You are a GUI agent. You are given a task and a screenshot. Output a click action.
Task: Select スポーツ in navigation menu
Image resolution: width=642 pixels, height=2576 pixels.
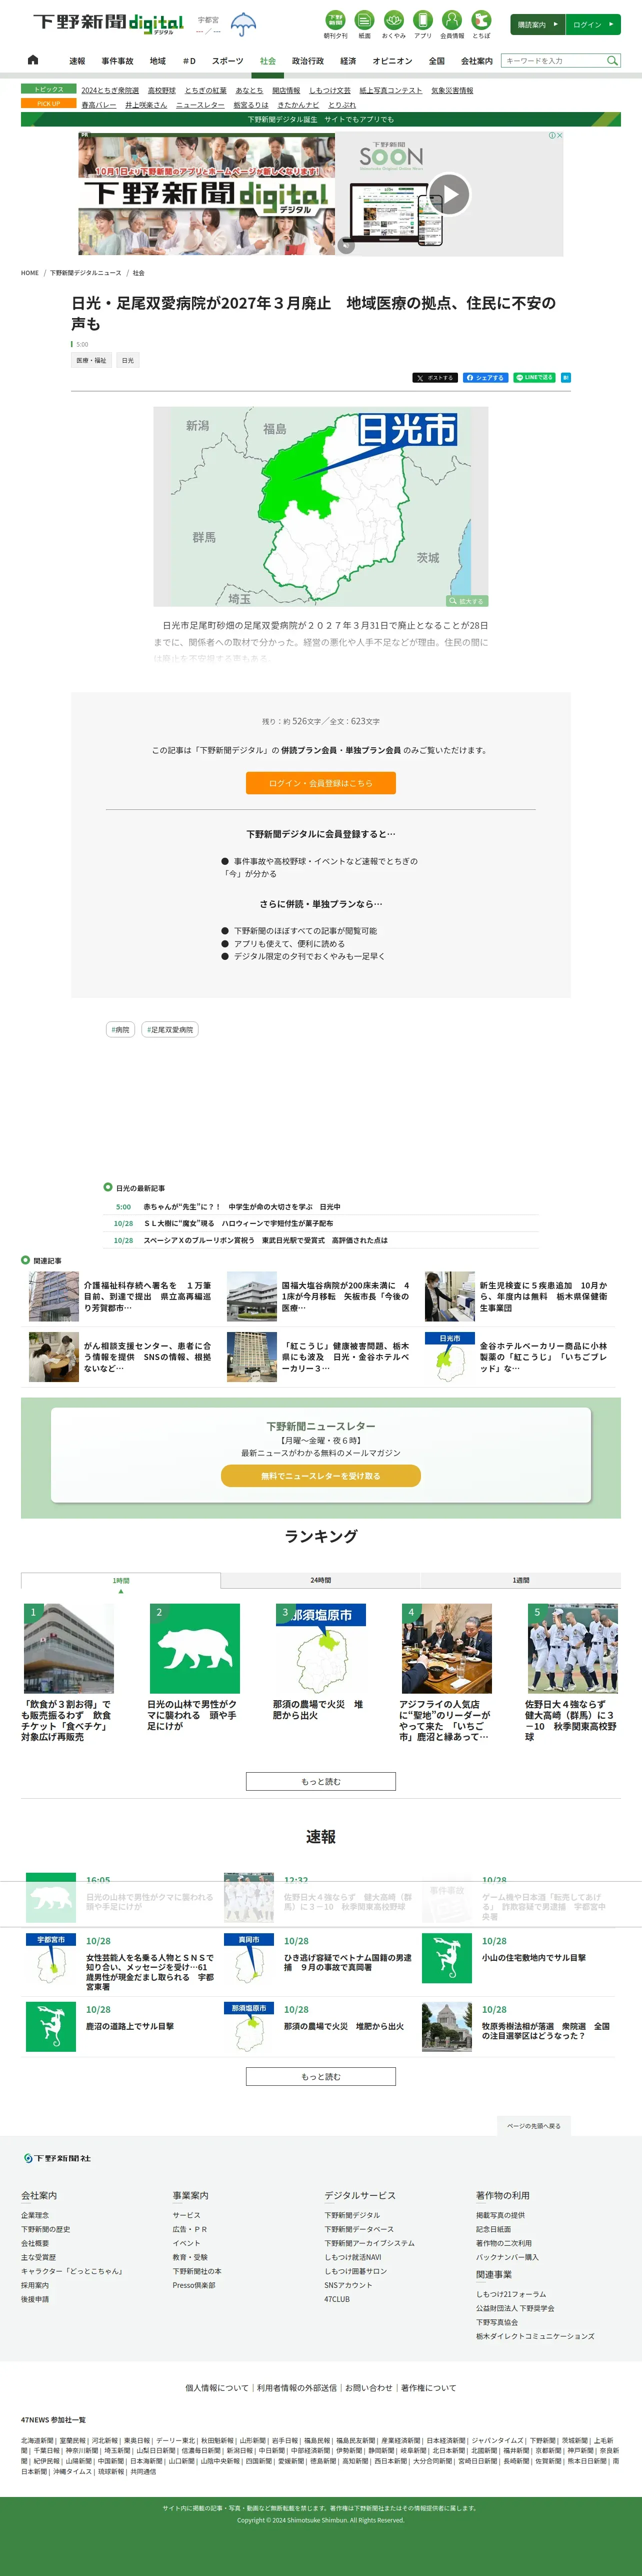227,61
